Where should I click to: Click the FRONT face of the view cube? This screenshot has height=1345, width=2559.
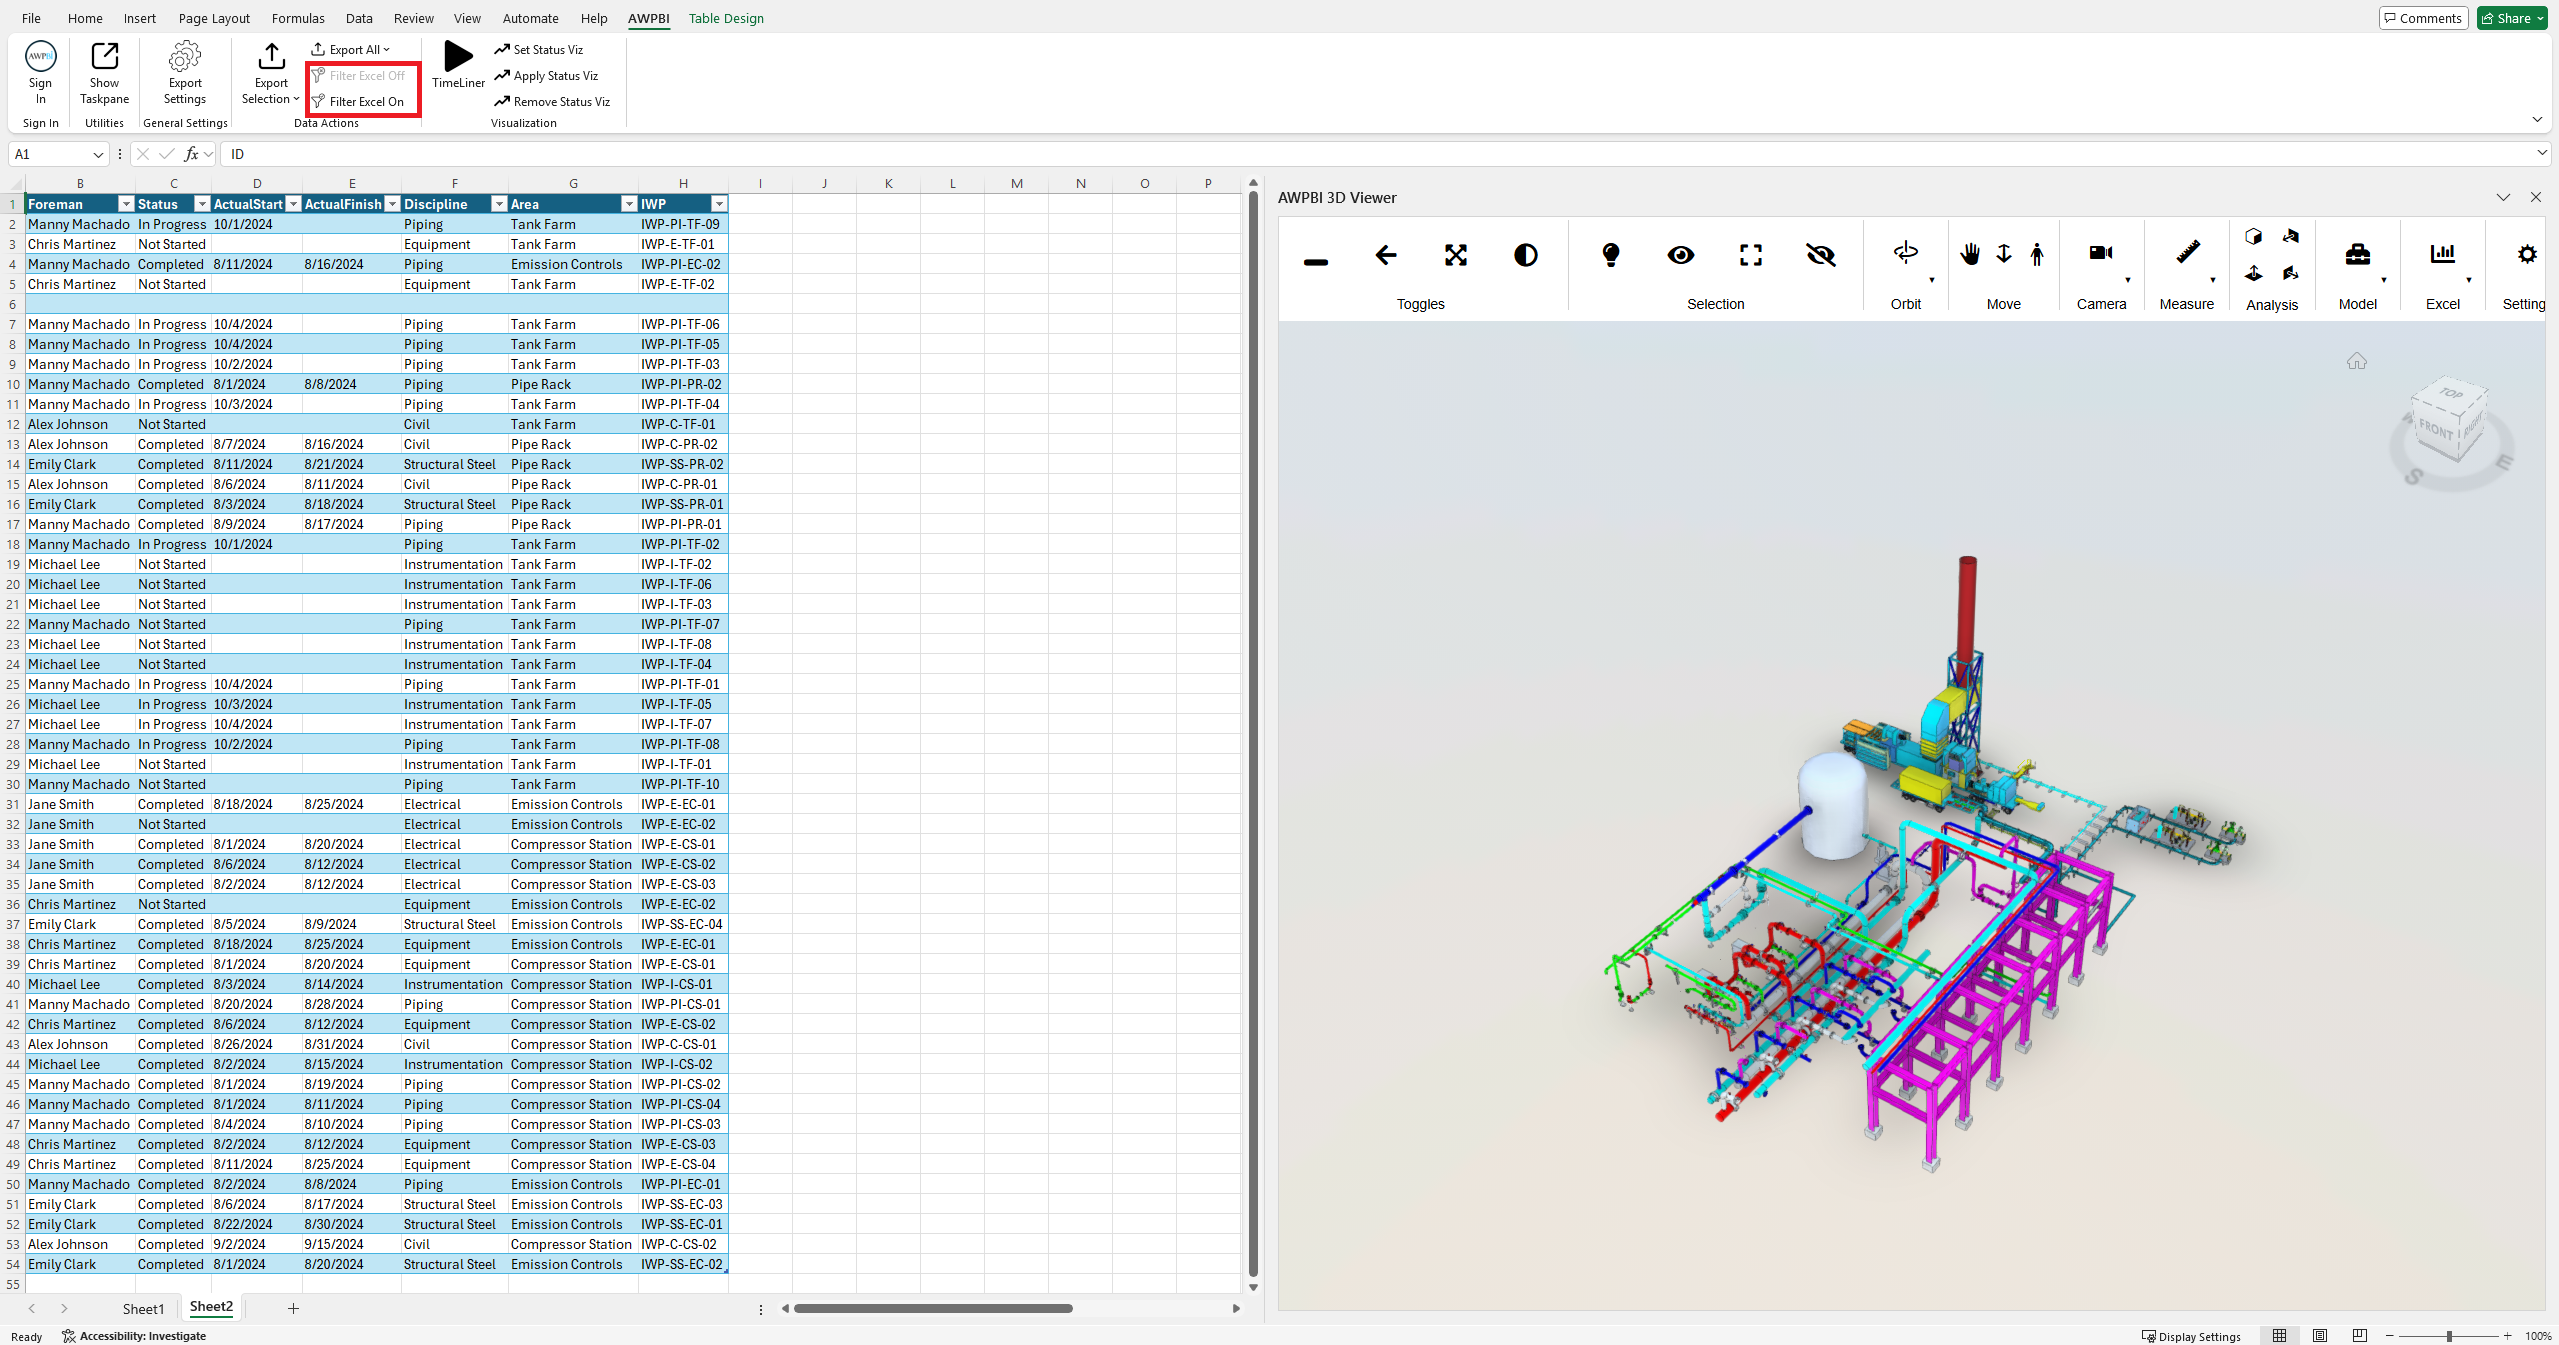point(2436,431)
